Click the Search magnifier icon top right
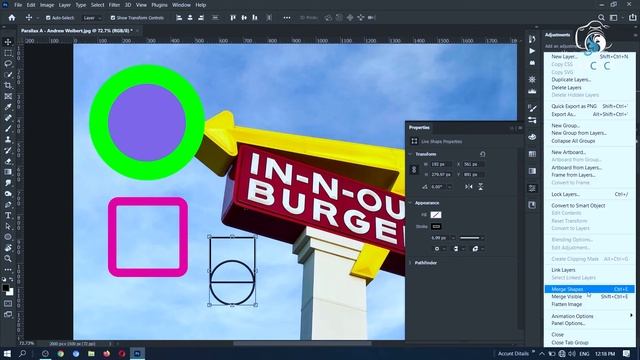Viewport: 640px width, 360px height. coord(601,18)
